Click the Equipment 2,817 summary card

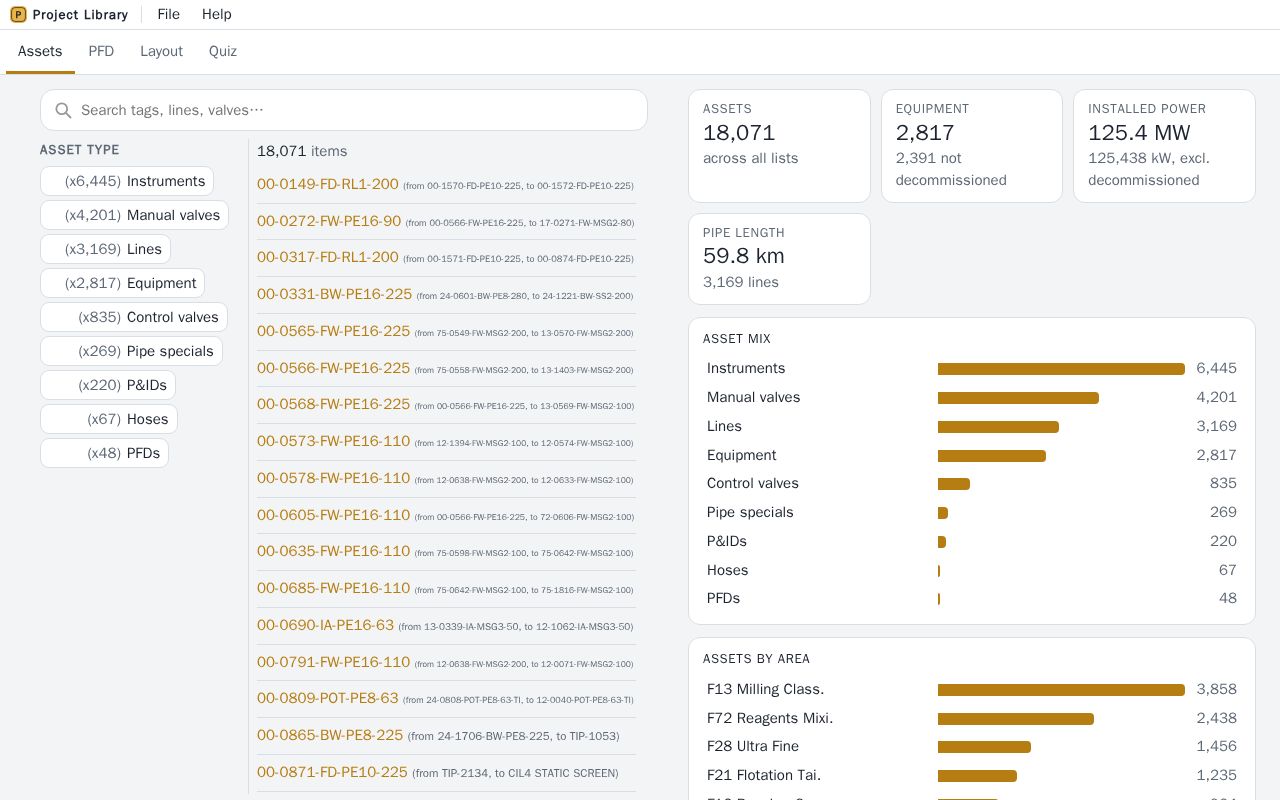pyautogui.click(x=972, y=146)
